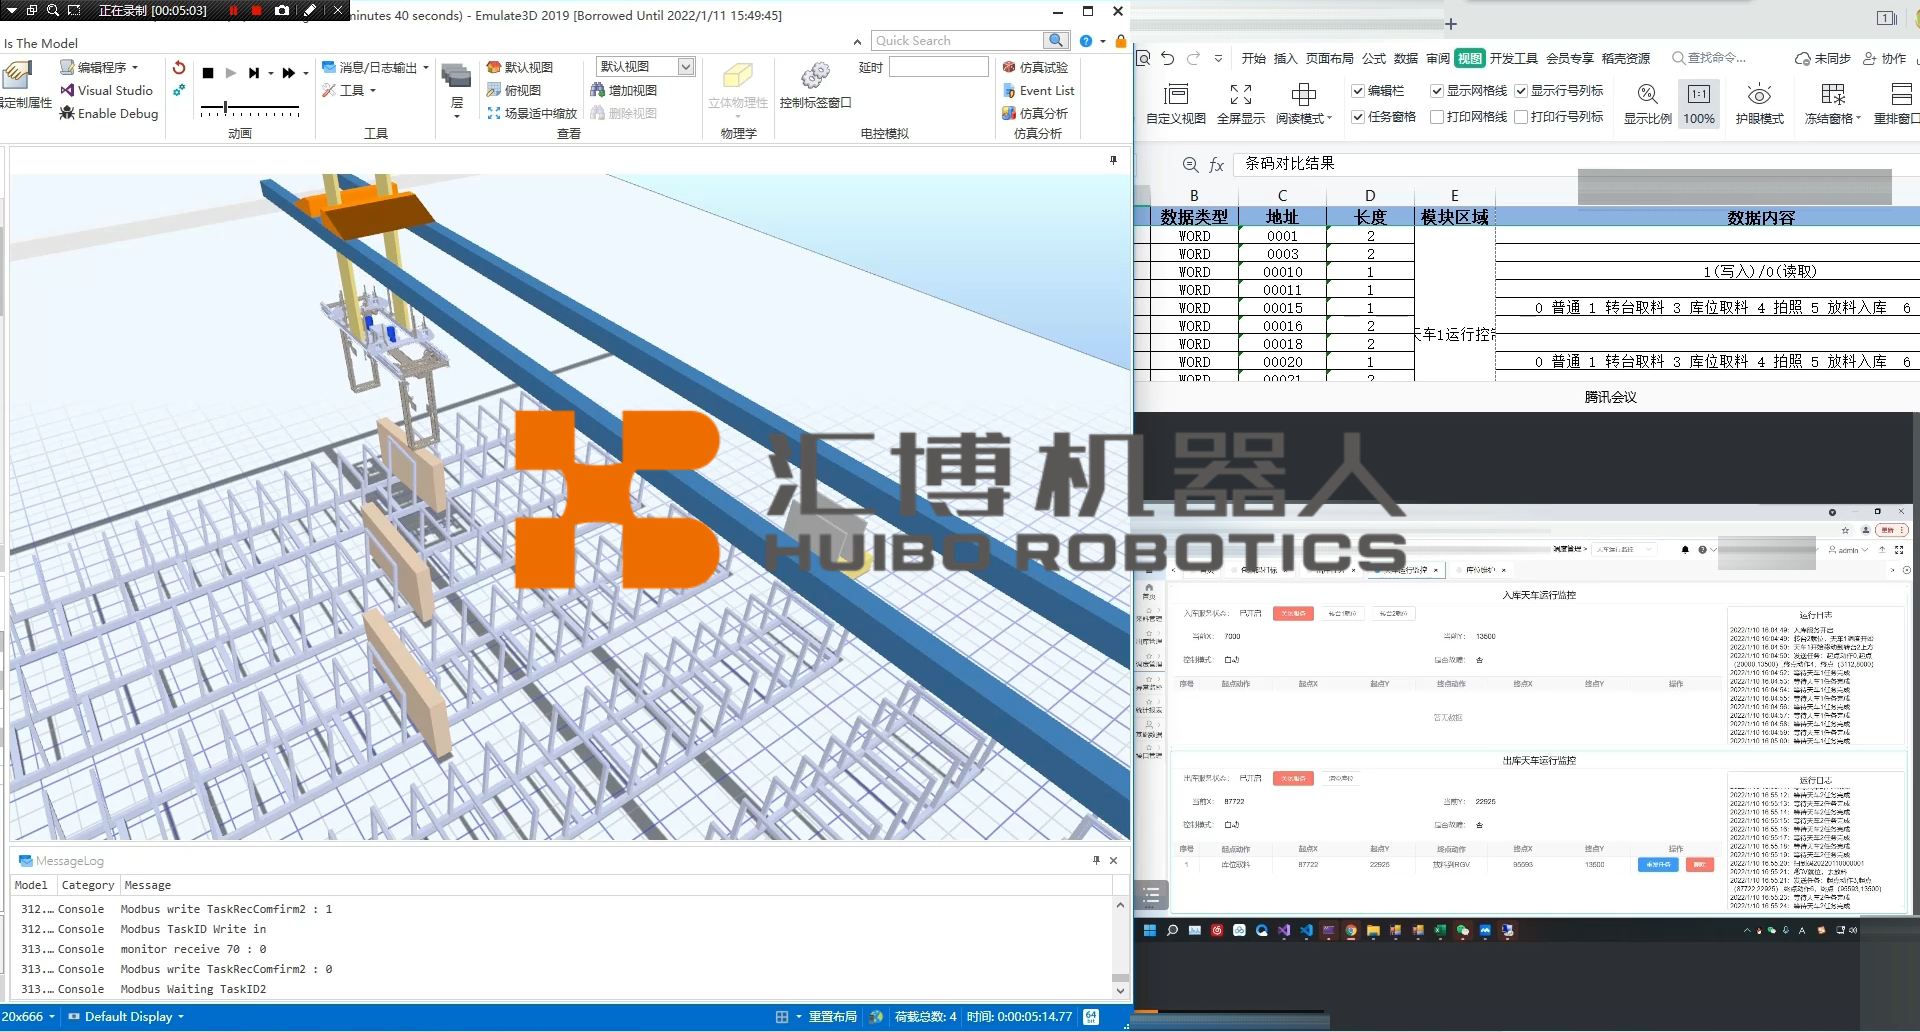Viewport: 1920px width, 1032px height.
Task: Open the 开始 tab in WPS
Action: 1254,58
